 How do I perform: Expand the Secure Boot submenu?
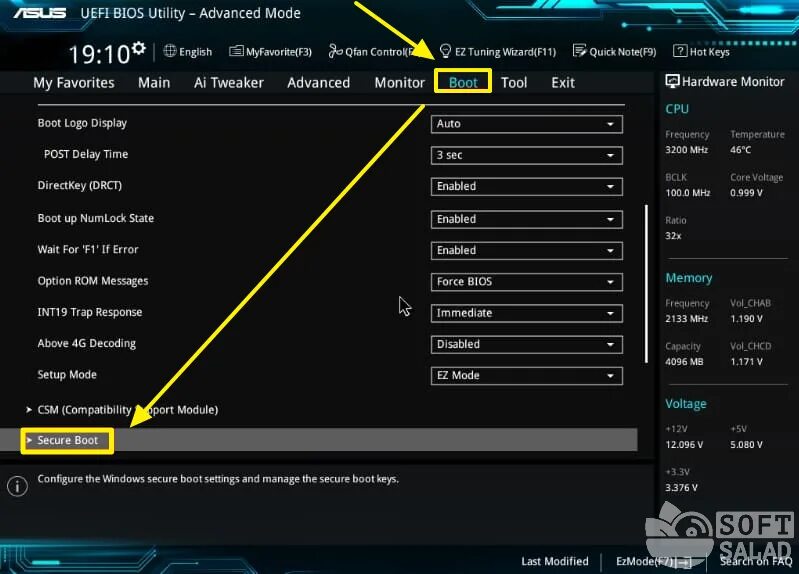[x=318, y=440]
